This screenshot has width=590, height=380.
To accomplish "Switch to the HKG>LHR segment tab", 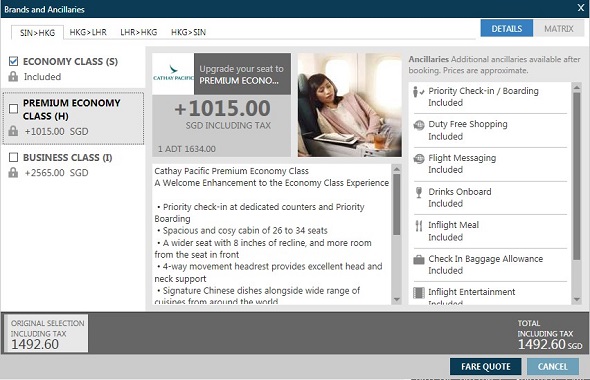I will [x=88, y=32].
